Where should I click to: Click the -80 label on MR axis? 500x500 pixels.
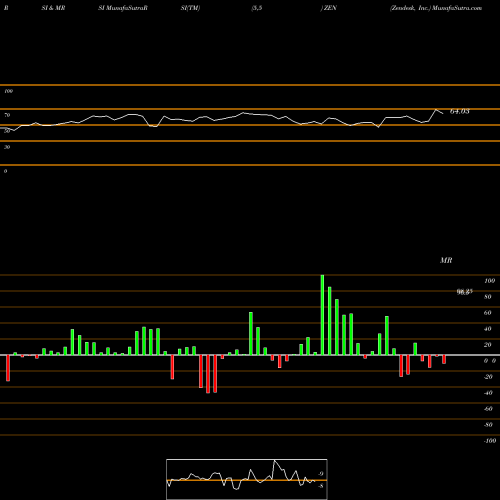[488, 425]
